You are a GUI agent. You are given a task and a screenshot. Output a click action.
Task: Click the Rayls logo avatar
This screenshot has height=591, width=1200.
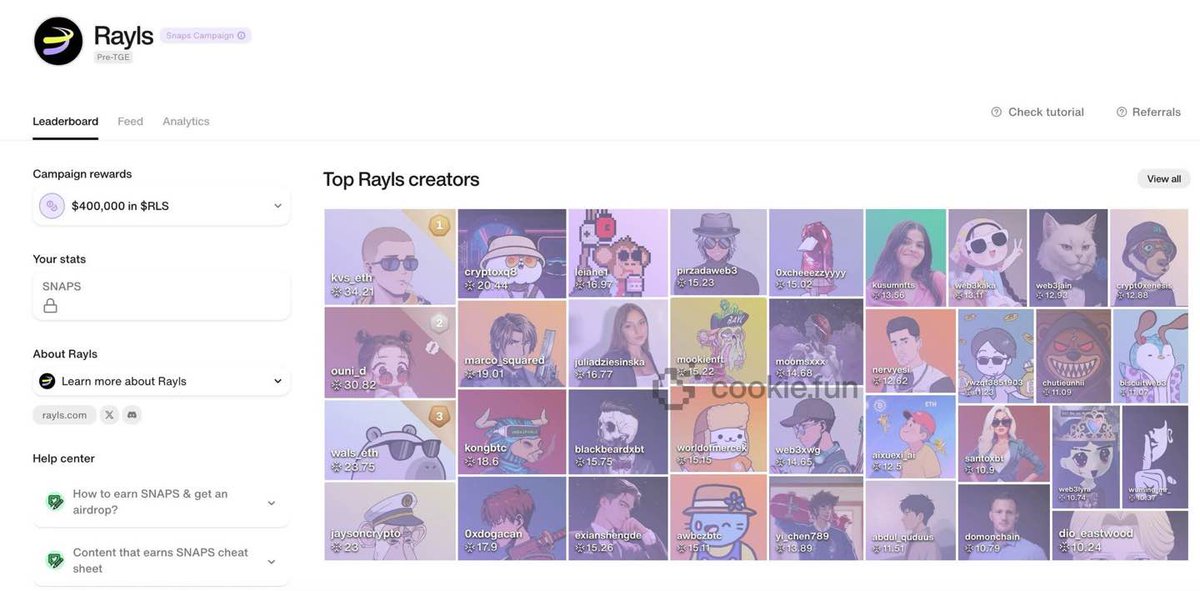click(x=58, y=41)
